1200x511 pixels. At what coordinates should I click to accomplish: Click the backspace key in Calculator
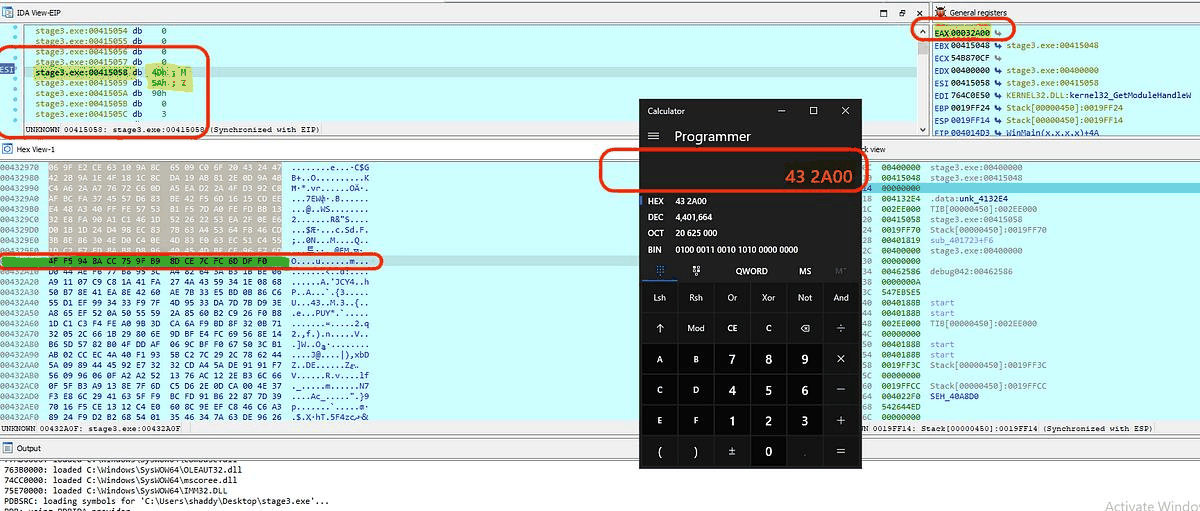[x=805, y=327]
